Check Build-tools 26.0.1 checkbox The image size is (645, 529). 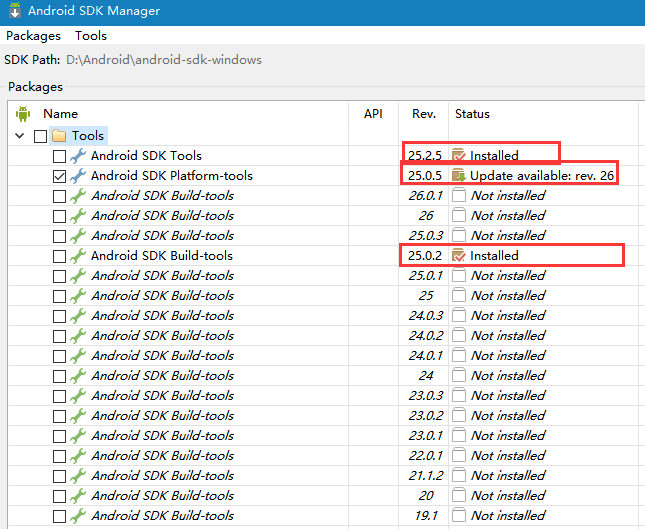(x=59, y=196)
